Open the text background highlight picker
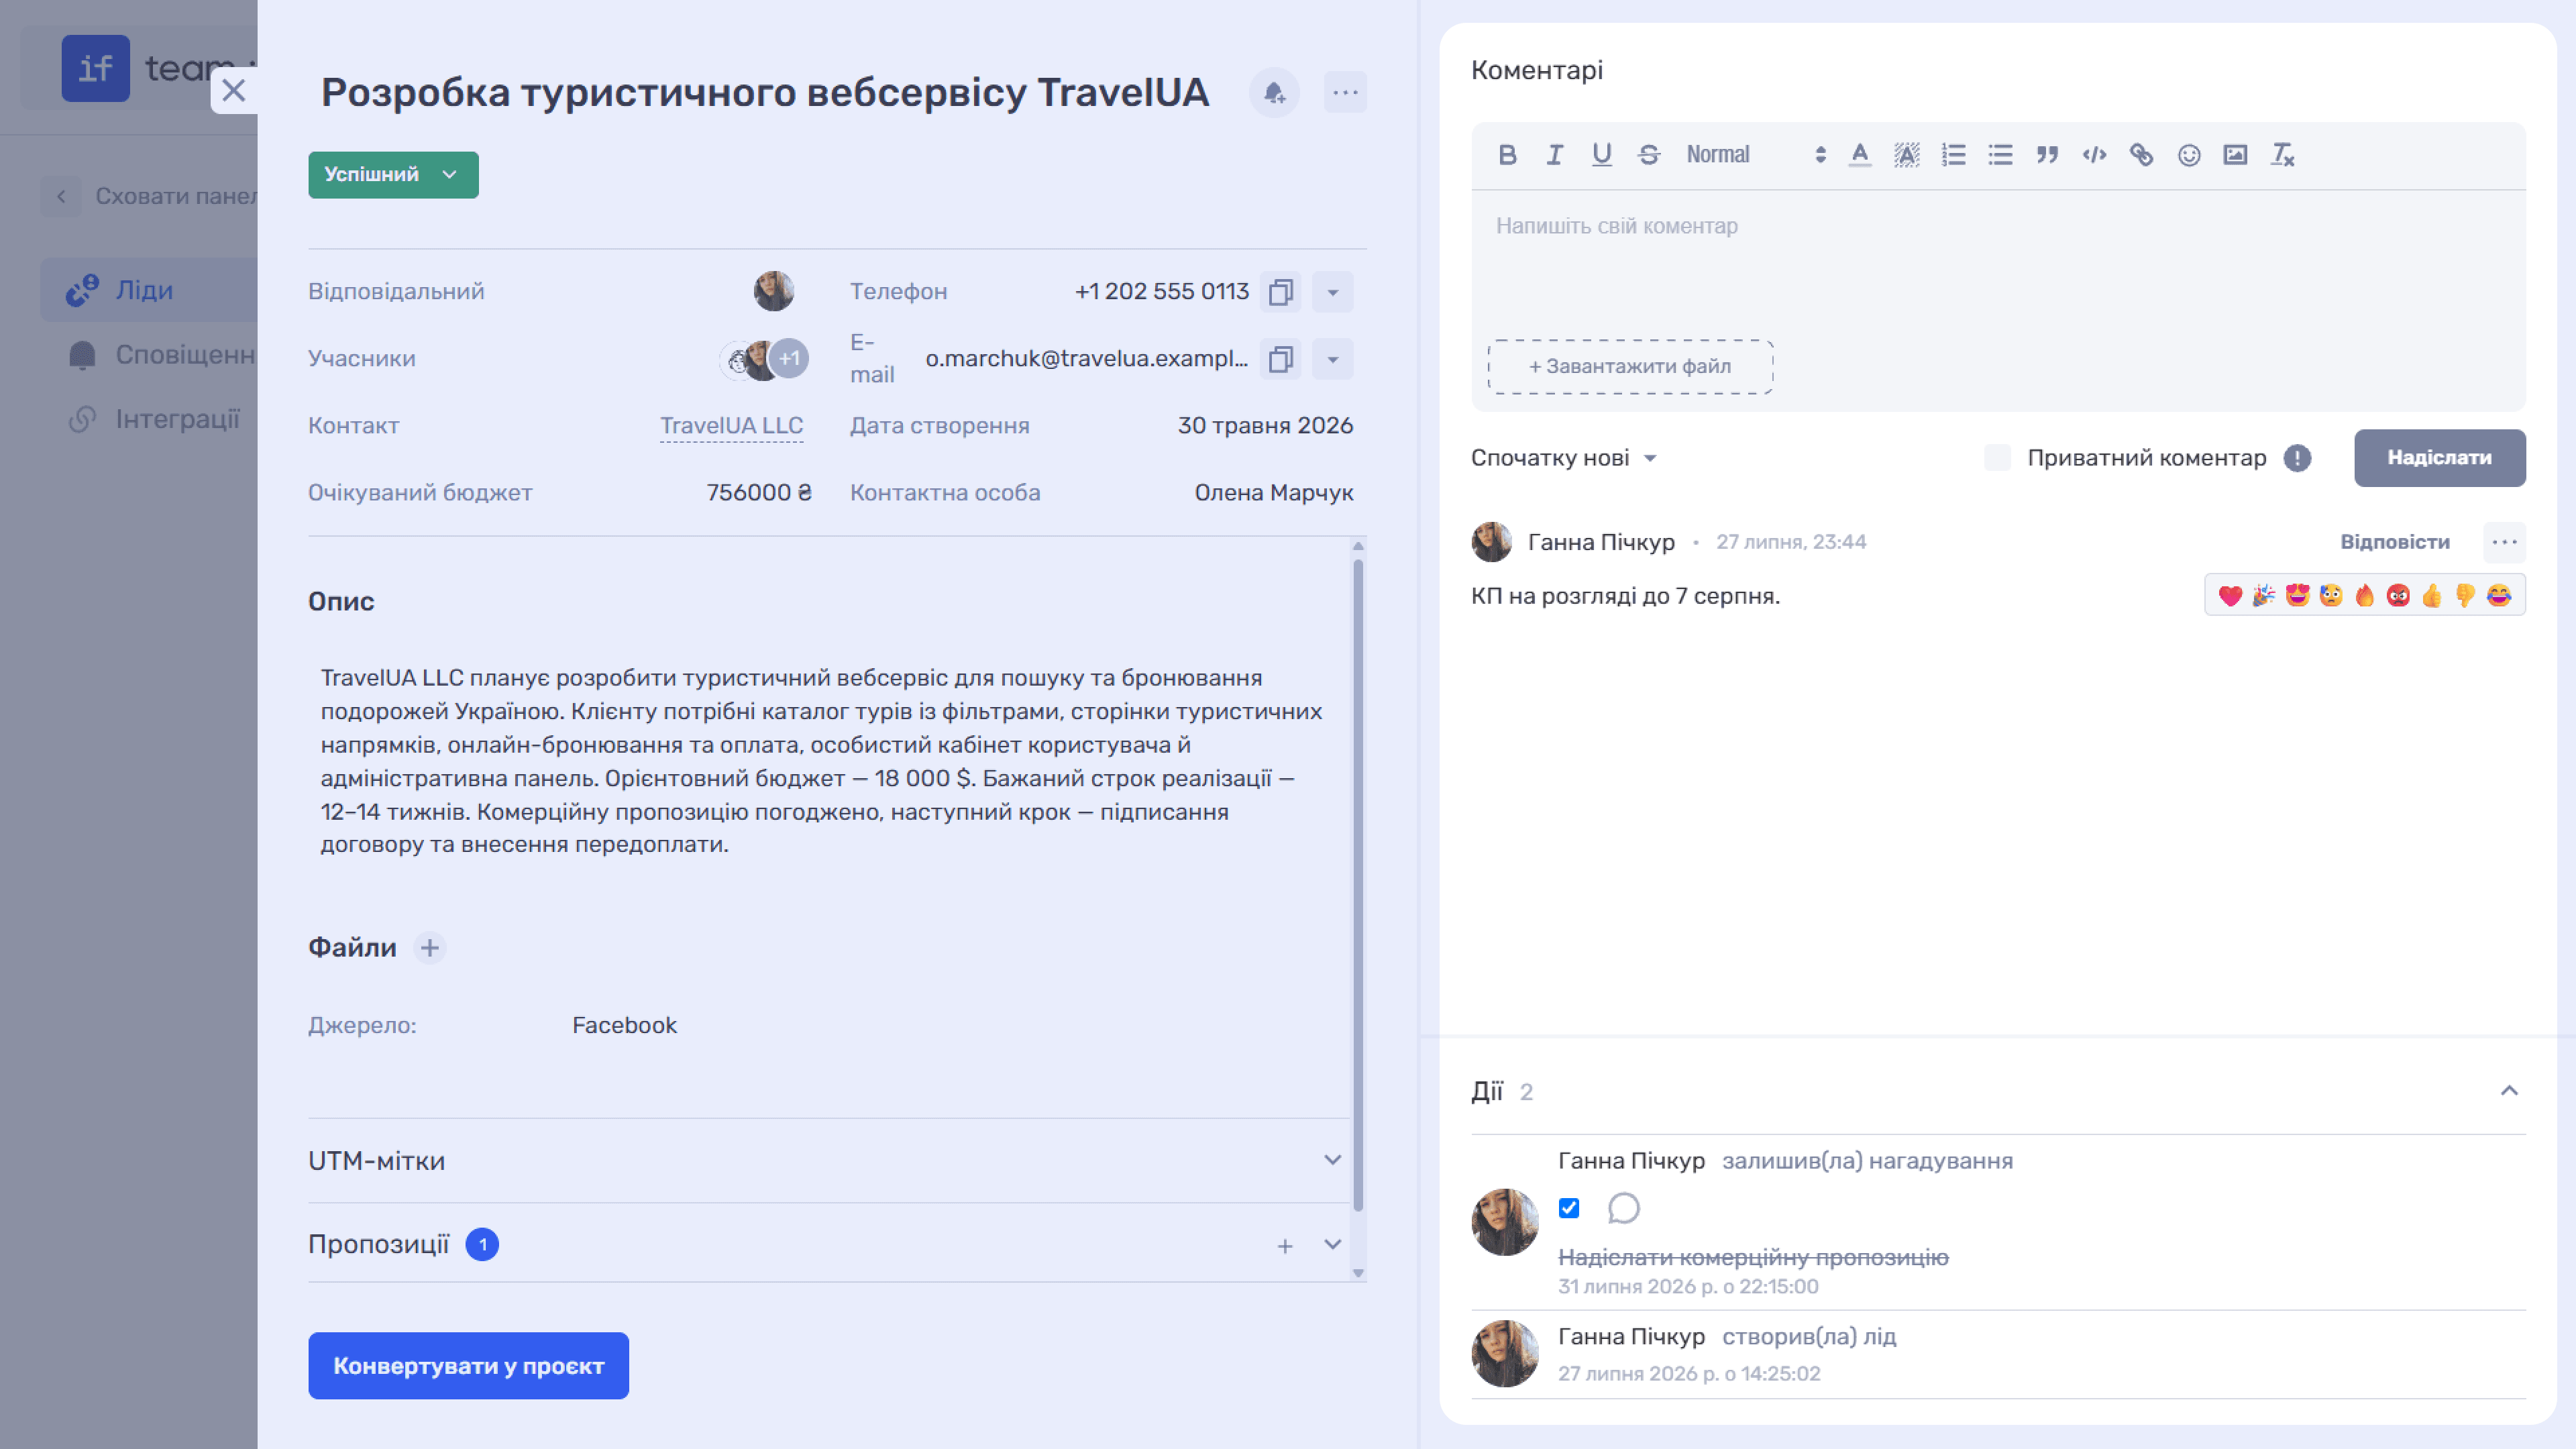The height and width of the screenshot is (1449, 2576). coord(1906,155)
